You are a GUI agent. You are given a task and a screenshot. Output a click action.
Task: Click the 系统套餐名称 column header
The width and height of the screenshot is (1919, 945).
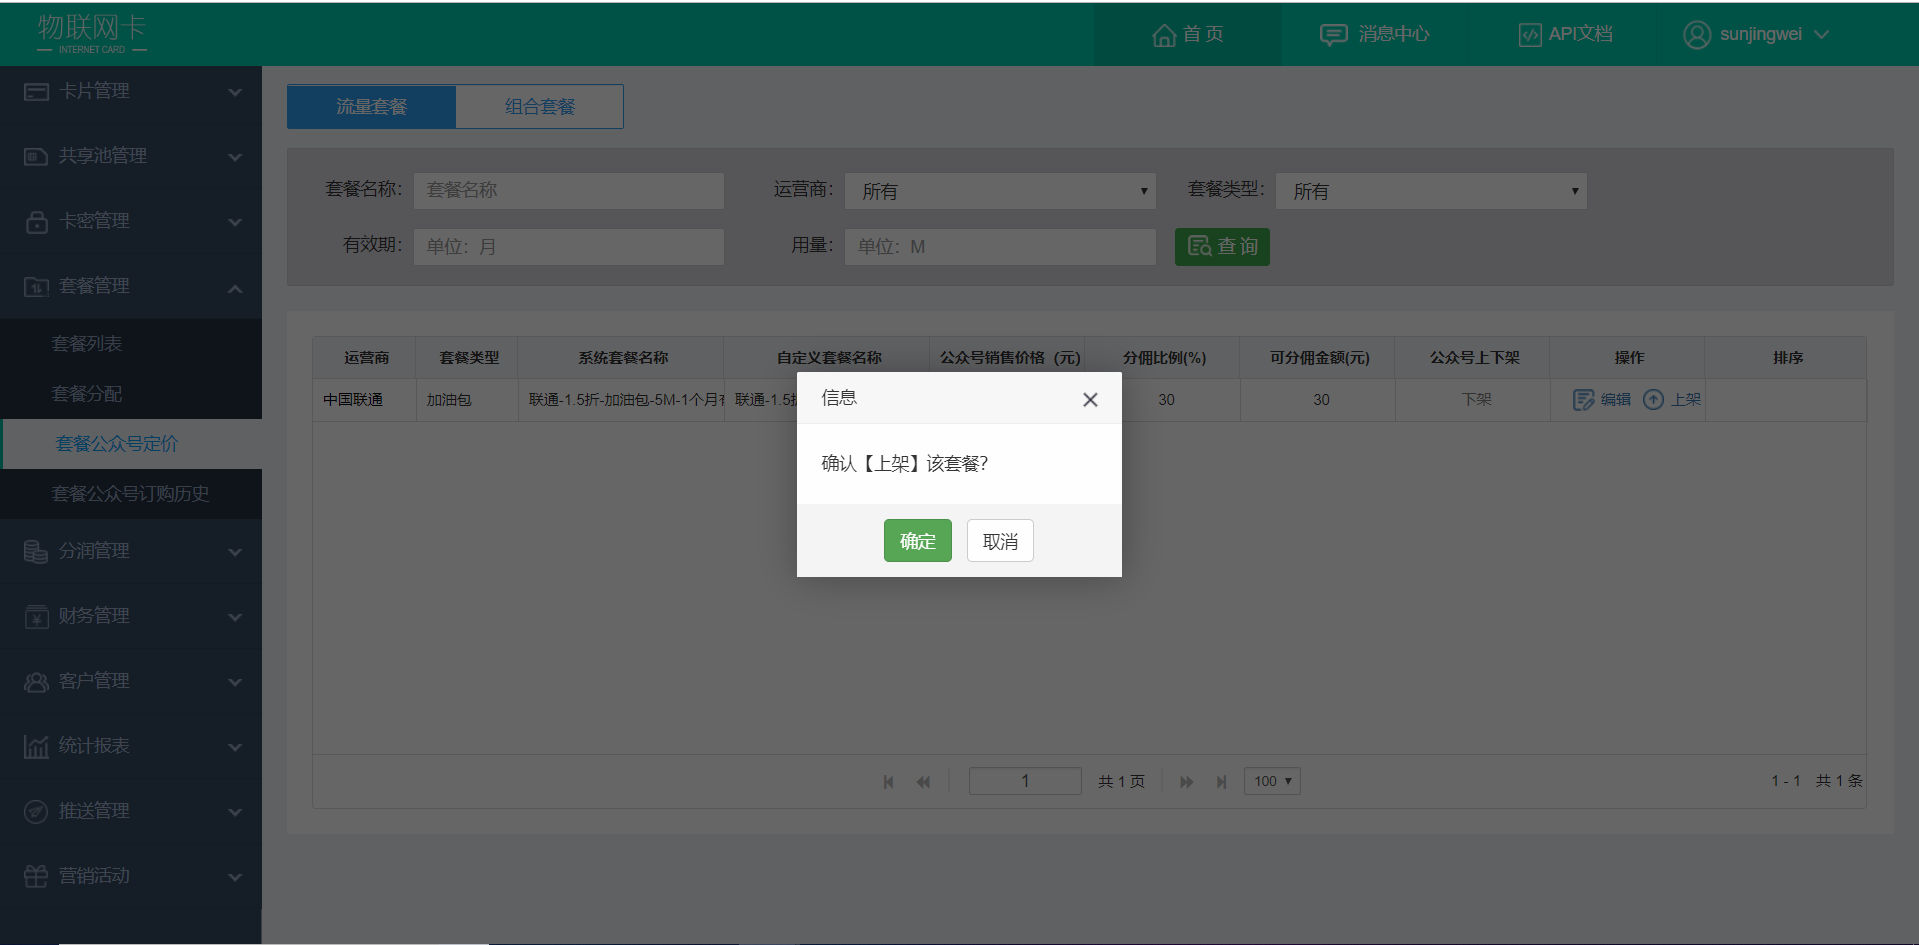pyautogui.click(x=623, y=358)
